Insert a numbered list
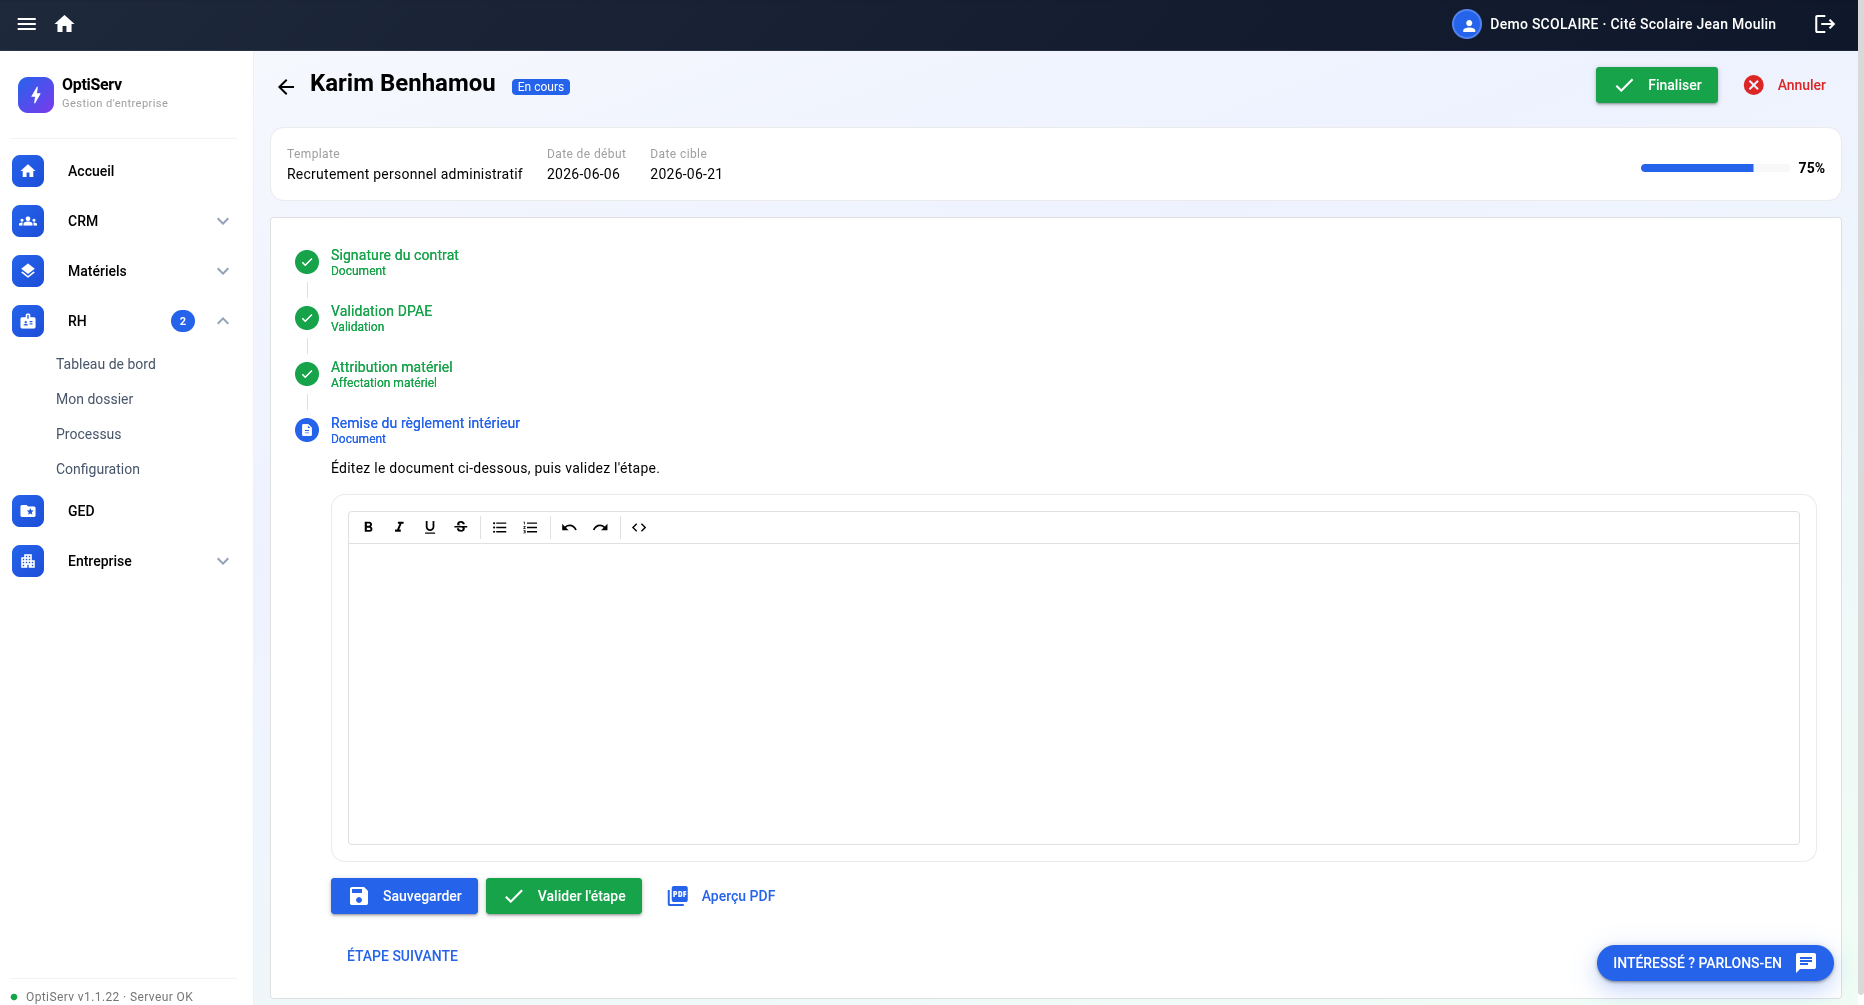 [530, 527]
